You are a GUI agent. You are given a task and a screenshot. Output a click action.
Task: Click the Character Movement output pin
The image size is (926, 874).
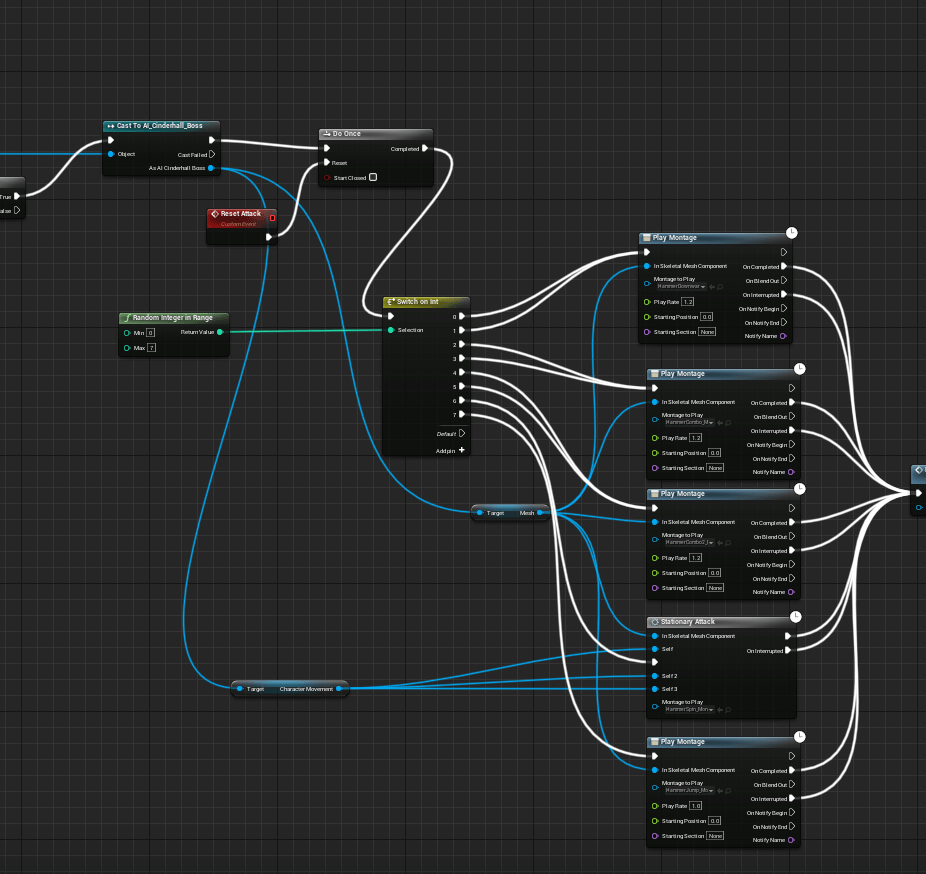point(339,688)
